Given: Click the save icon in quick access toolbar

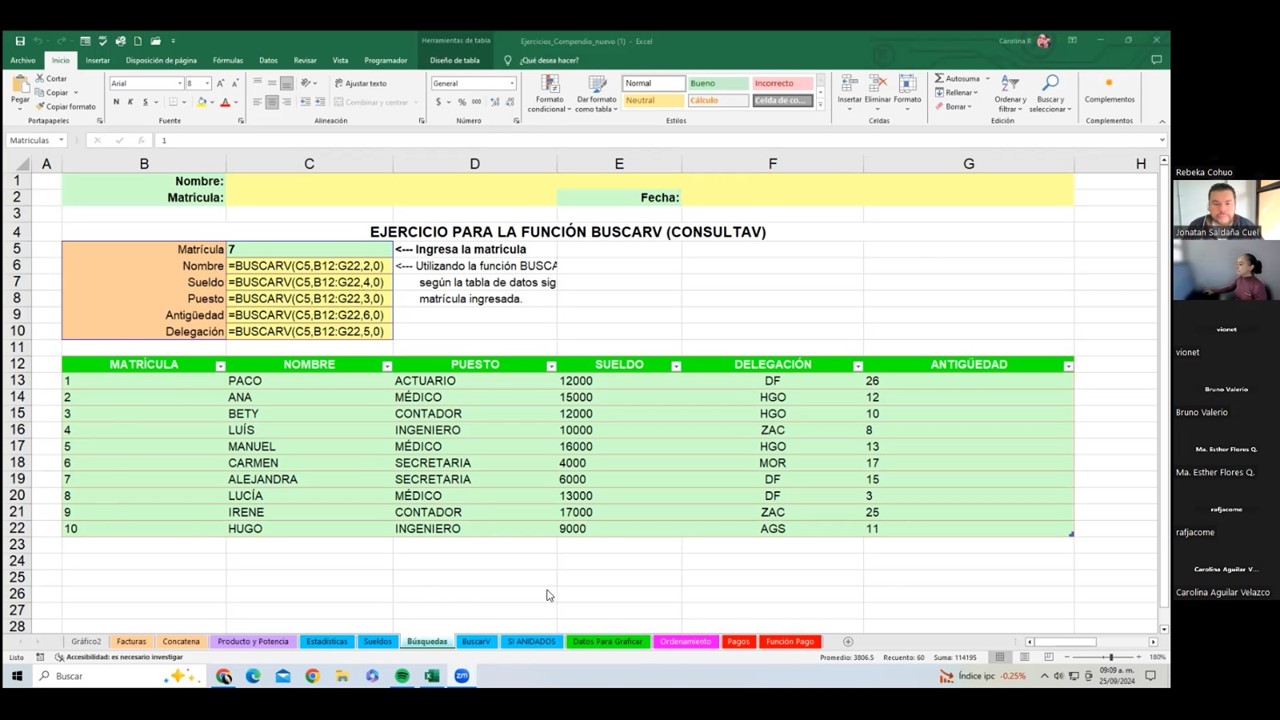Looking at the screenshot, I should (x=20, y=41).
